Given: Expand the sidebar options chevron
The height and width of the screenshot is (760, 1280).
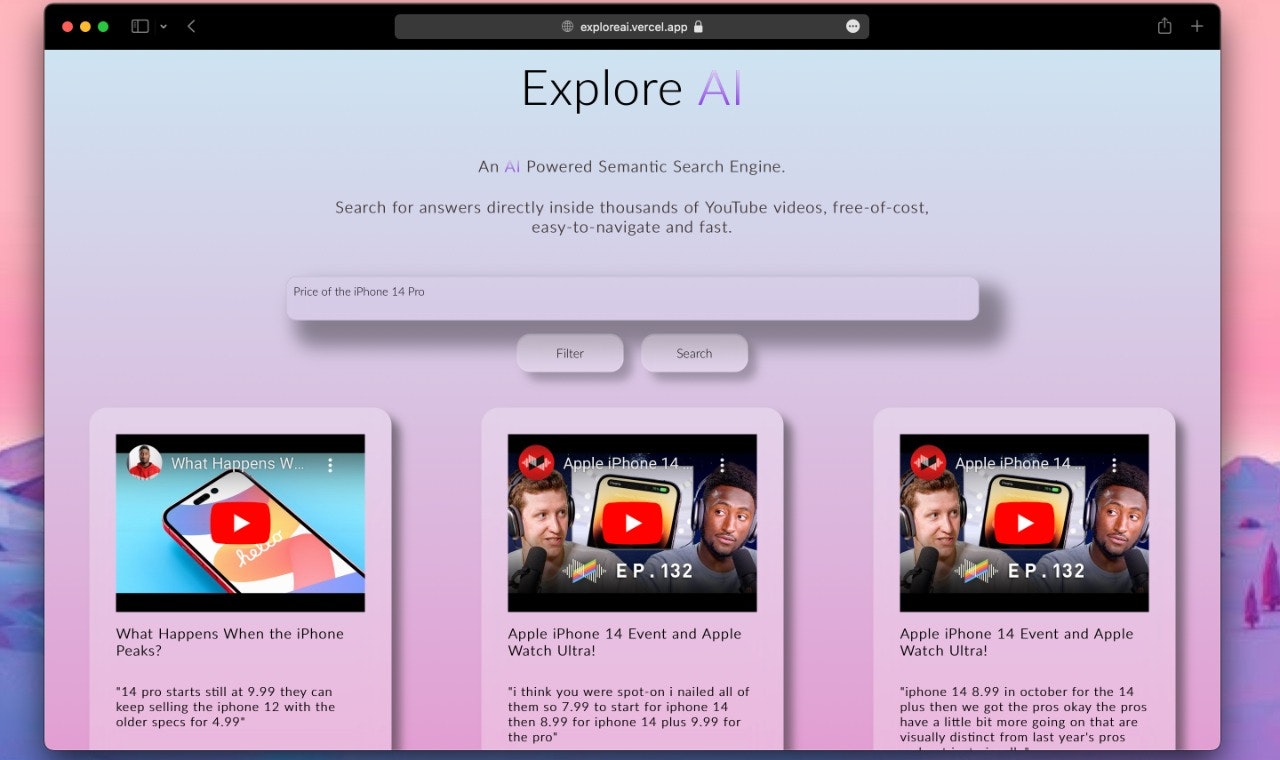Looking at the screenshot, I should (x=163, y=27).
